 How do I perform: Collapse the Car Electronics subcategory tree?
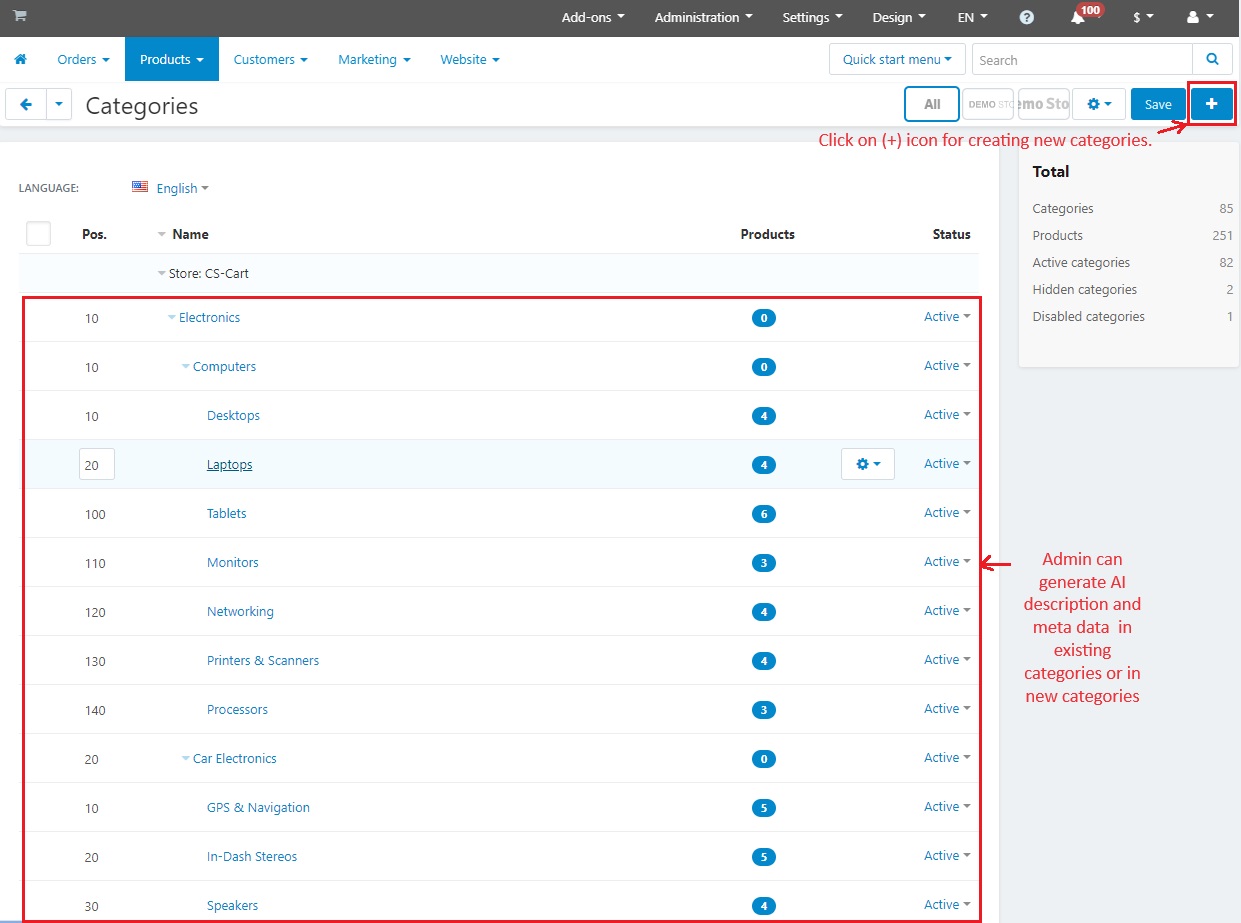point(186,759)
